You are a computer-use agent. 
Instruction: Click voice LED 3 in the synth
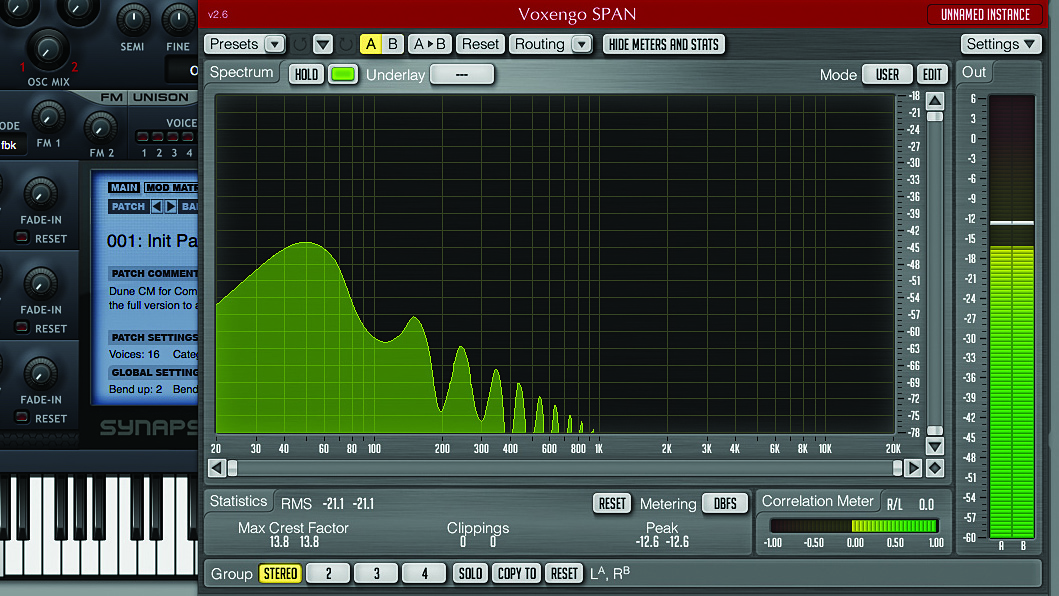[173, 137]
